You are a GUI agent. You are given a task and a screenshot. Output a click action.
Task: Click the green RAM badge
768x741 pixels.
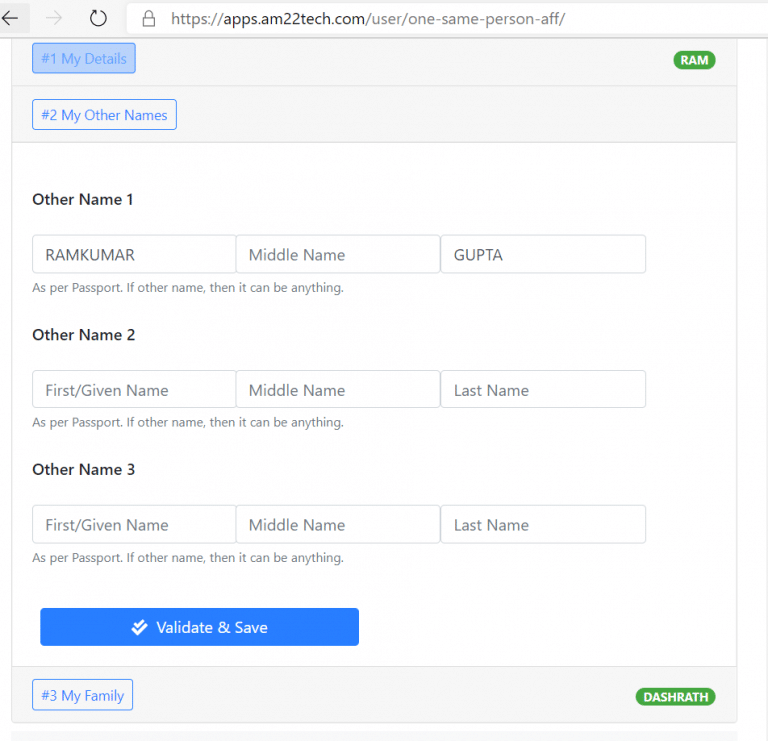tap(694, 60)
